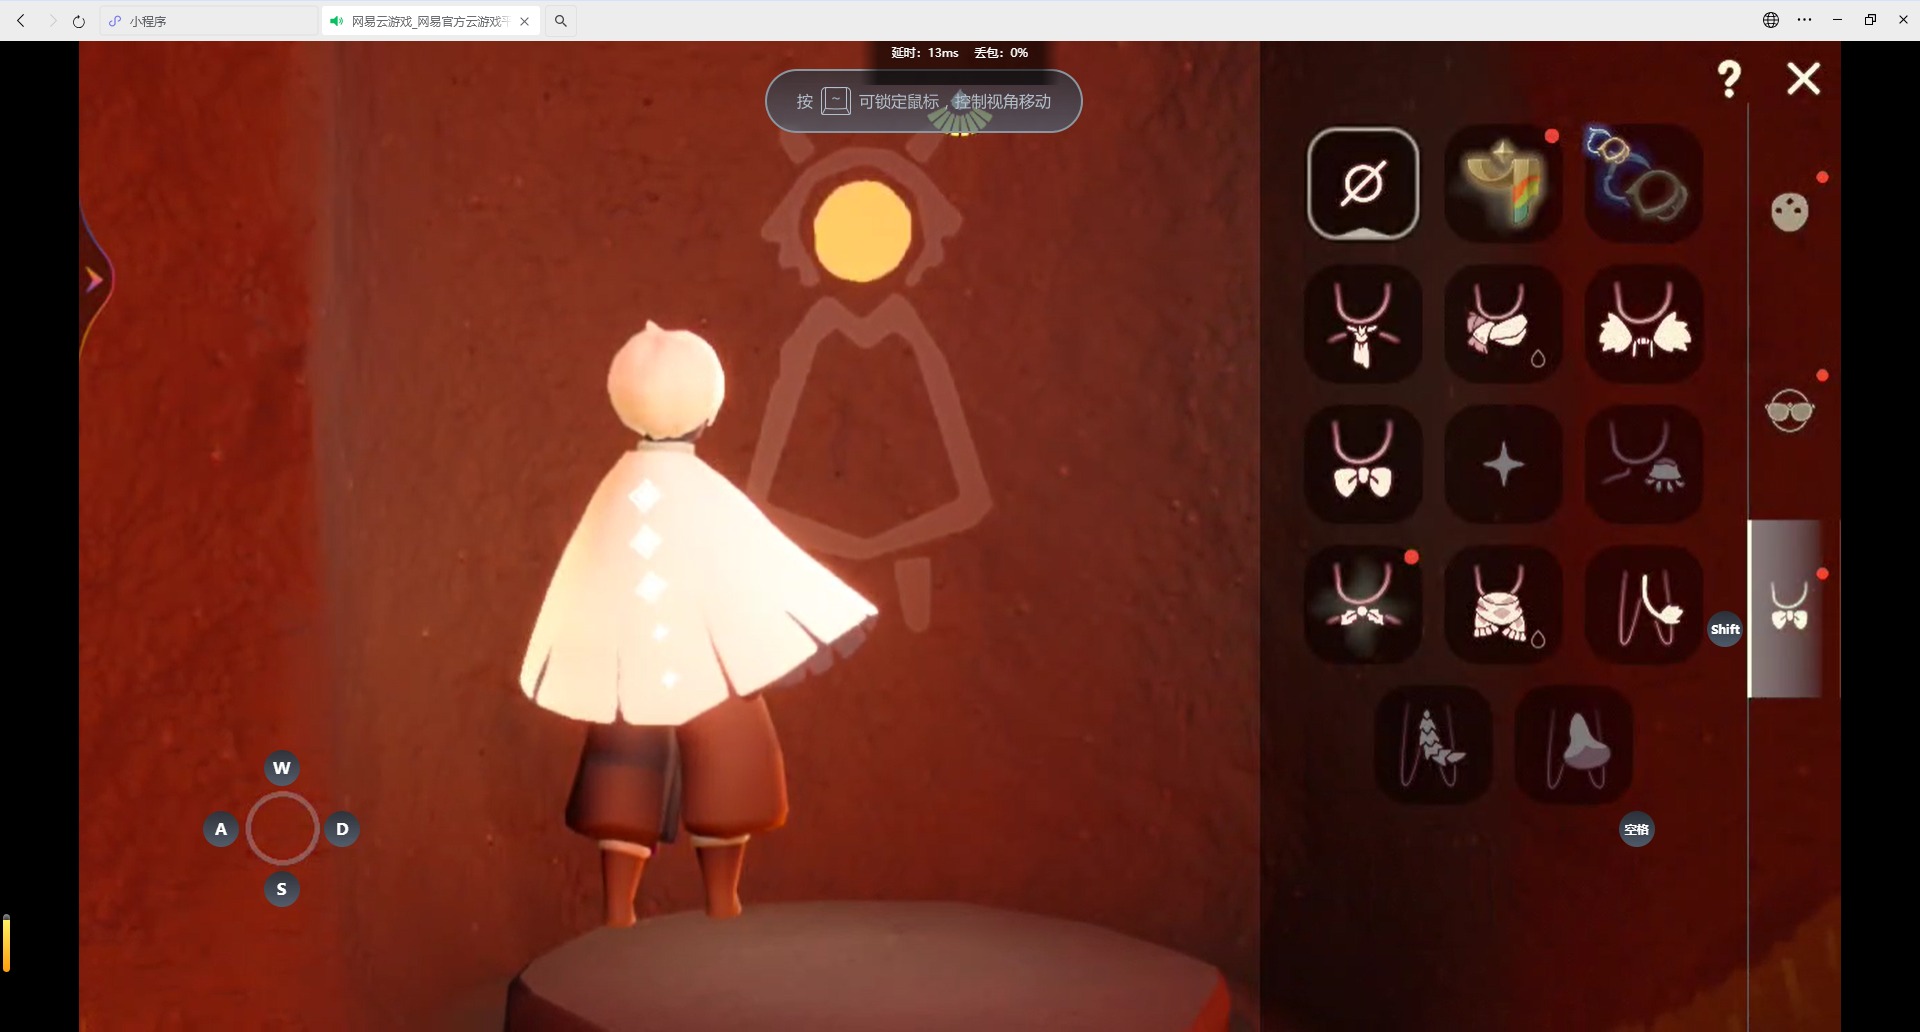Open the face mask category
This screenshot has height=1032, width=1920.
1790,211
